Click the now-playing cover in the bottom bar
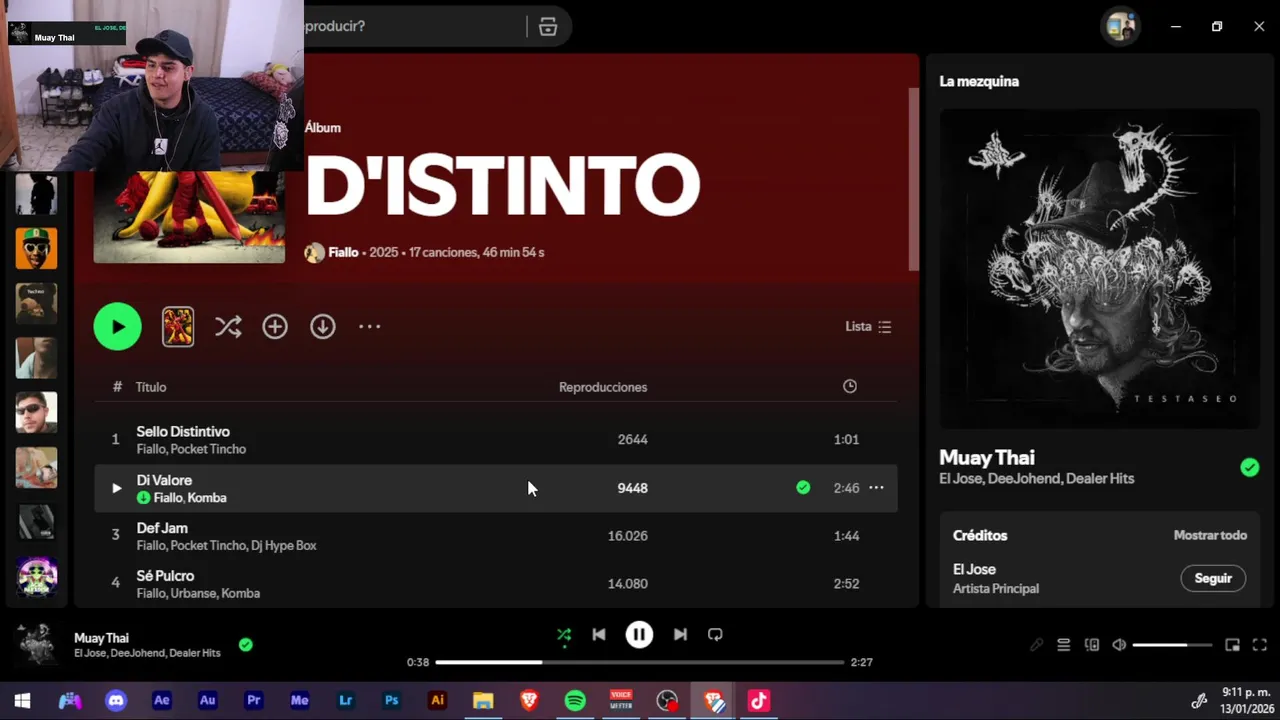 37,644
